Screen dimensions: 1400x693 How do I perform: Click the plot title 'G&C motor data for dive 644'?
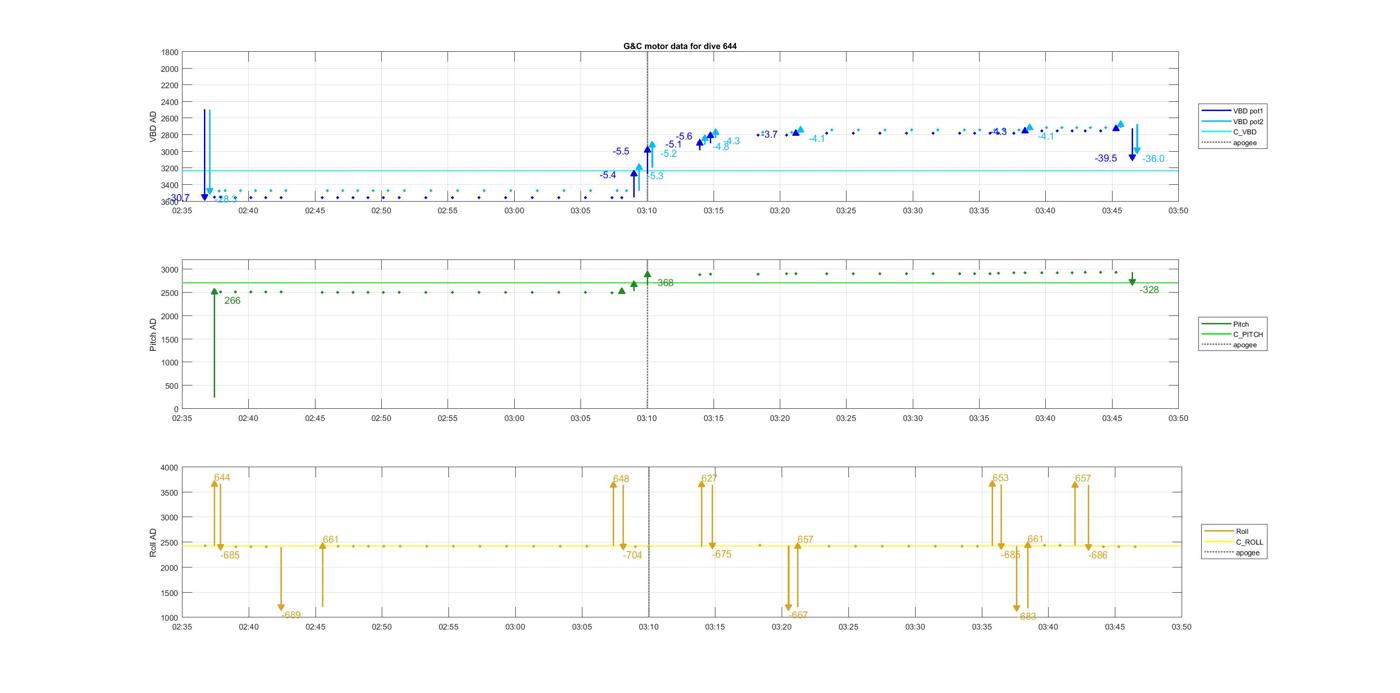pos(680,46)
